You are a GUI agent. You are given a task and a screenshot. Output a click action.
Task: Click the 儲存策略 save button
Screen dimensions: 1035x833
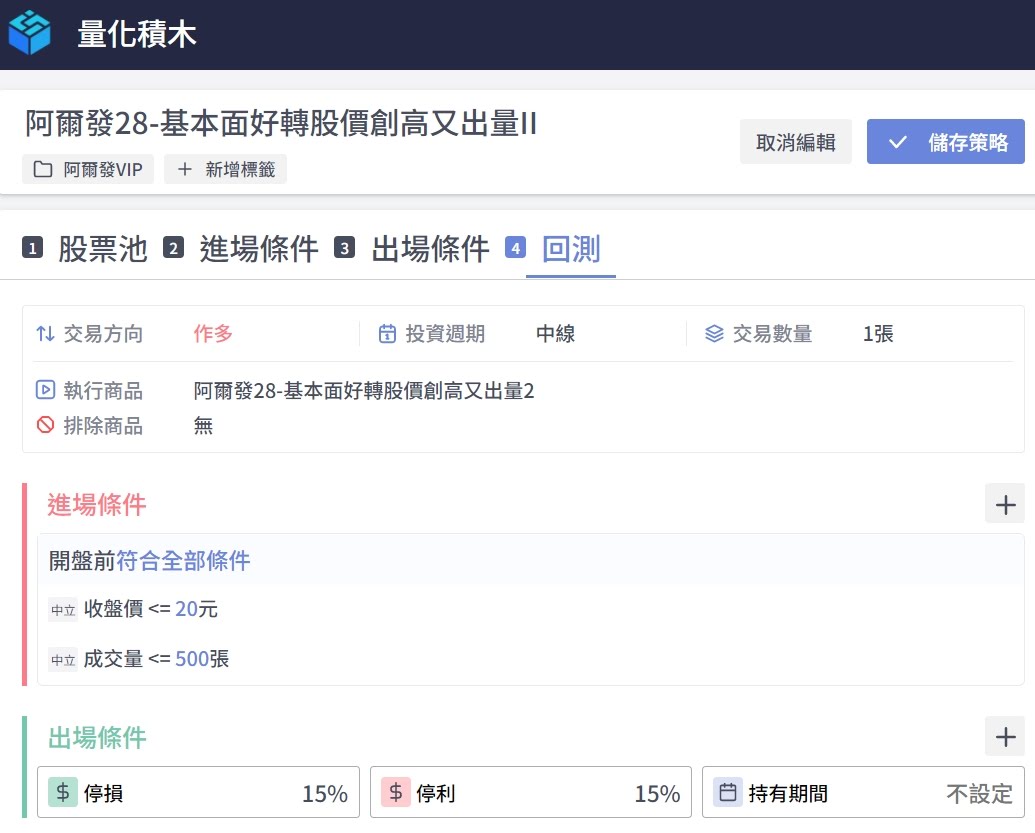coord(945,142)
